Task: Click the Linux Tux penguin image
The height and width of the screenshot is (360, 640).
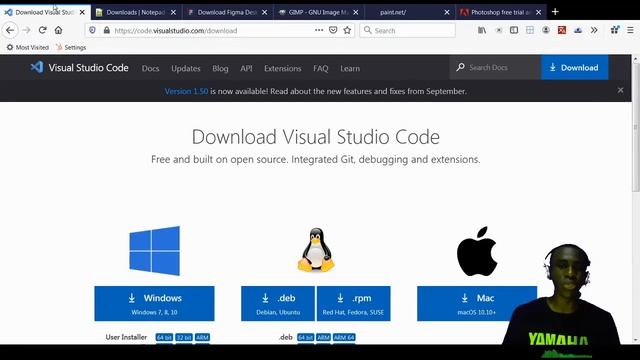Action: click(316, 250)
